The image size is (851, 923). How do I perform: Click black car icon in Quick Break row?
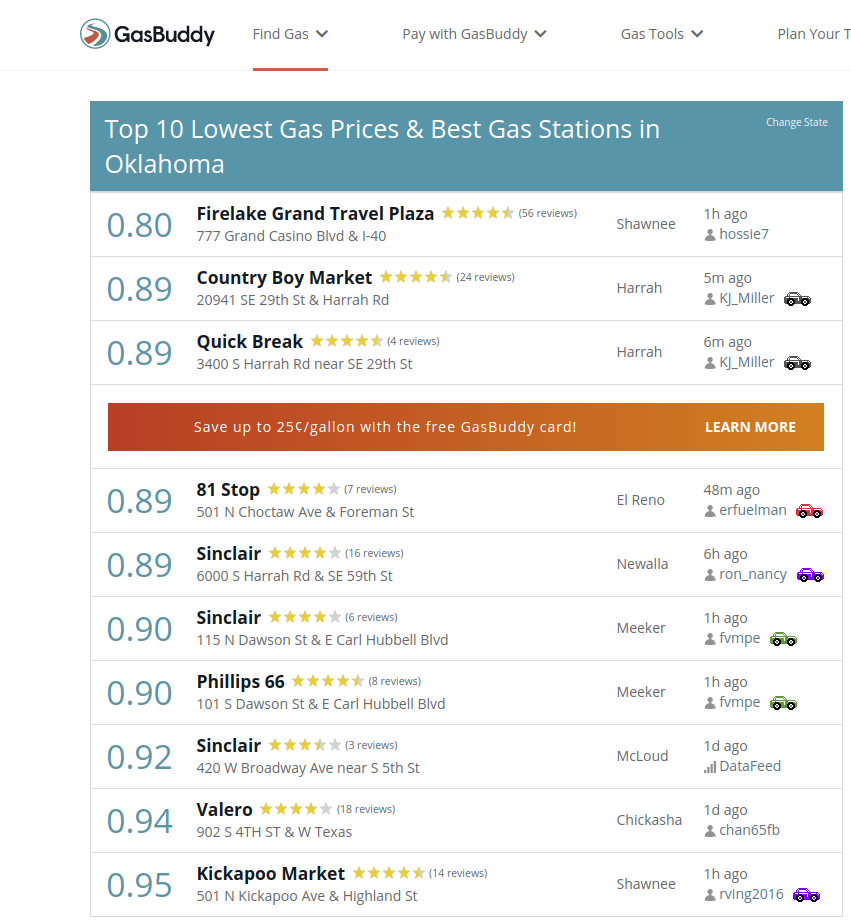[x=797, y=362]
